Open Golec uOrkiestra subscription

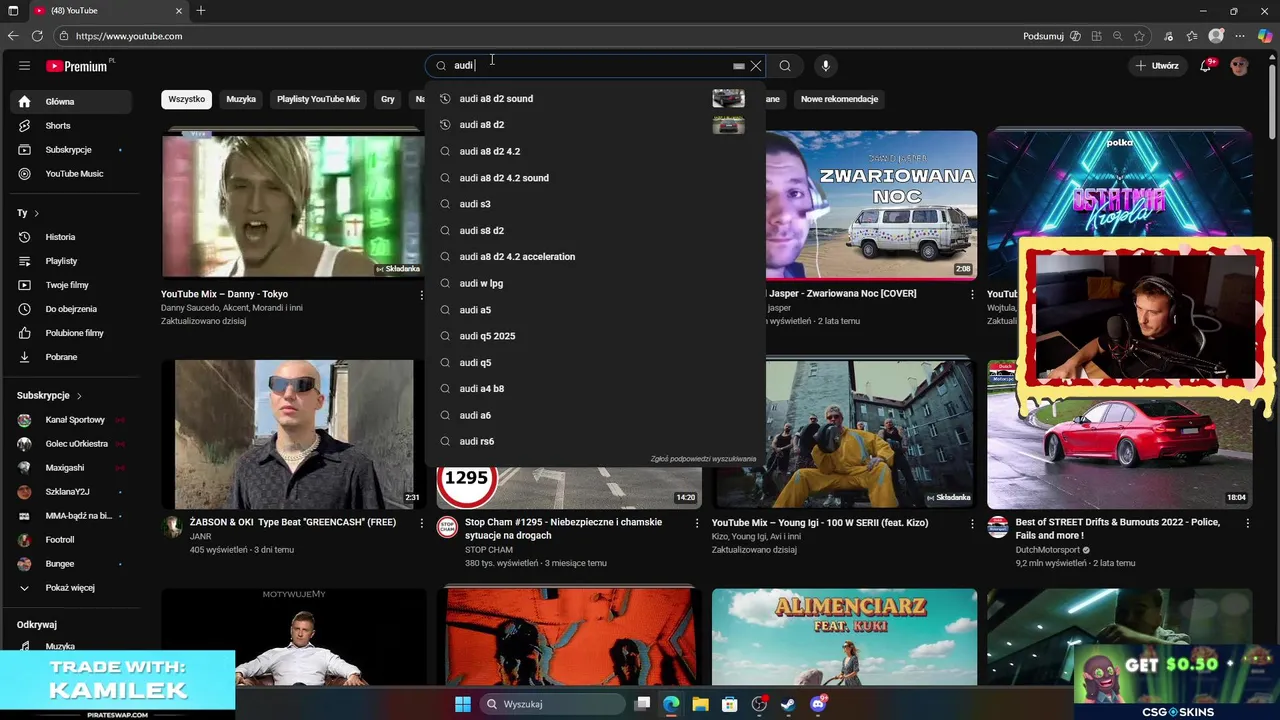pyautogui.click(x=71, y=444)
